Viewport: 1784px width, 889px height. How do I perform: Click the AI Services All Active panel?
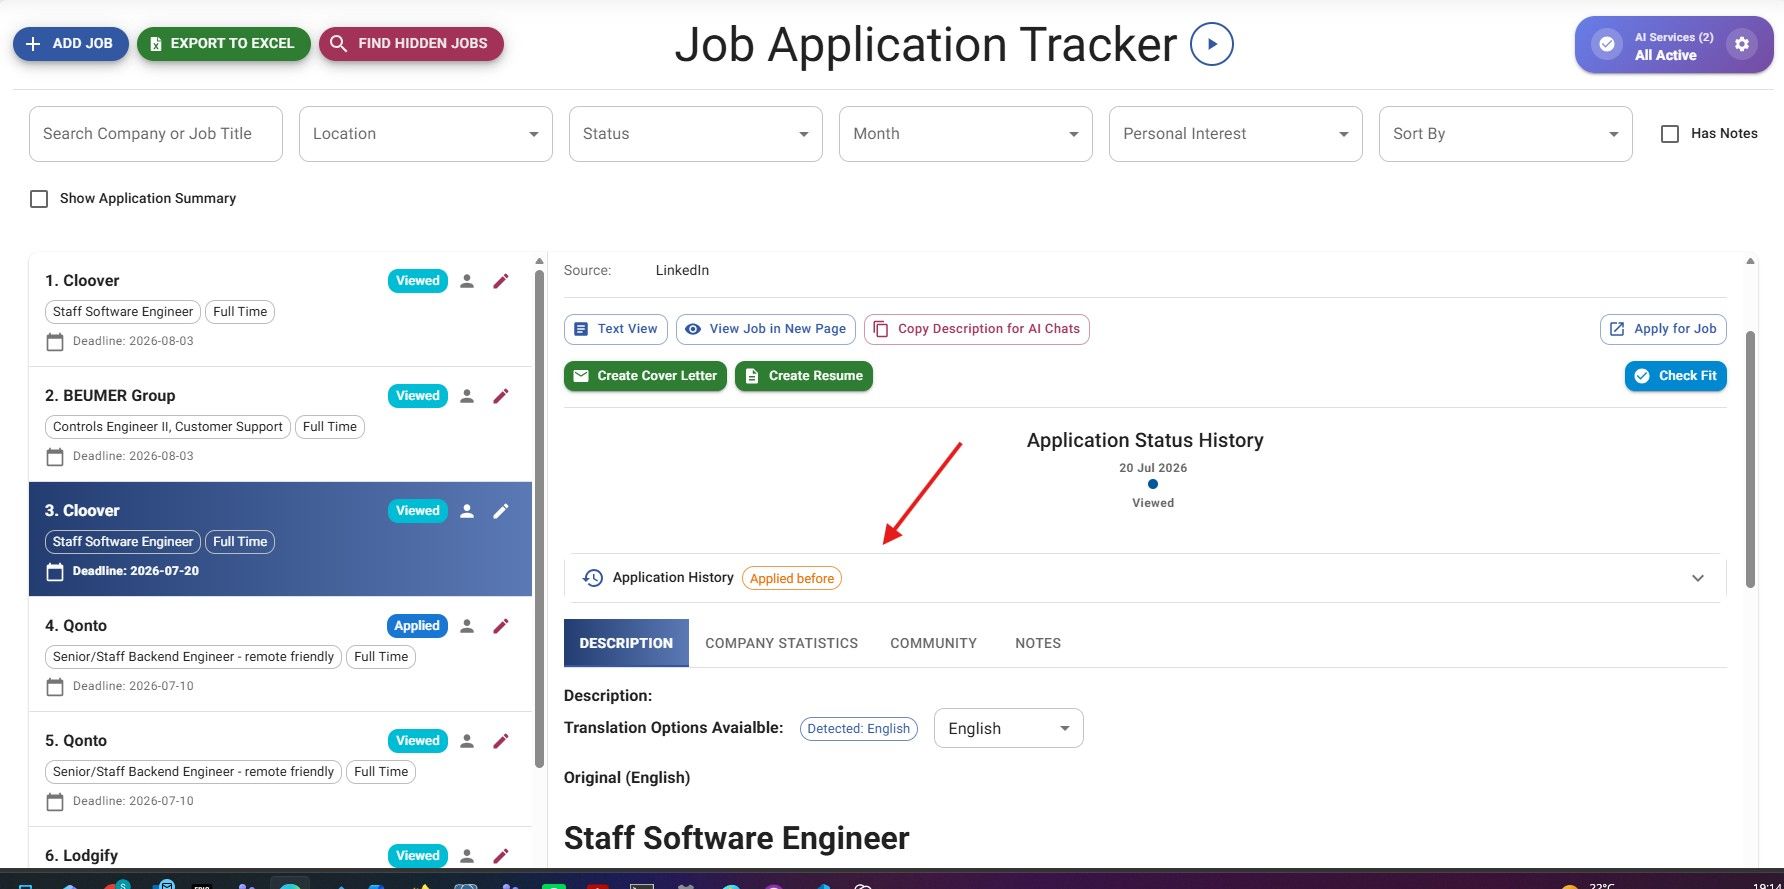coord(1674,45)
